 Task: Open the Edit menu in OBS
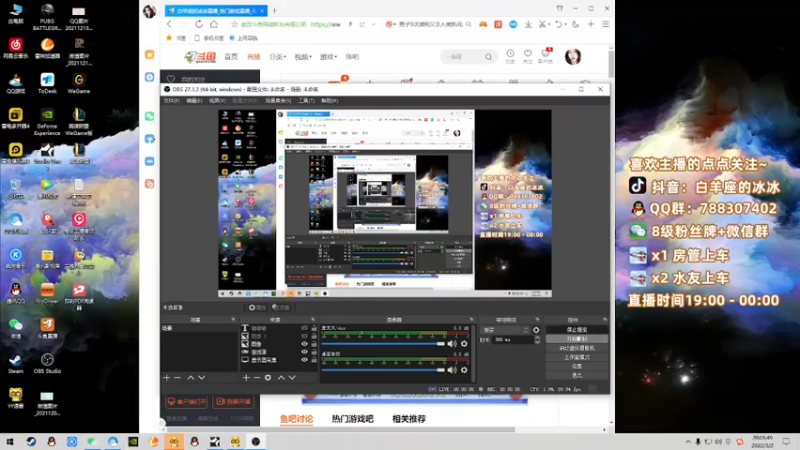194,101
